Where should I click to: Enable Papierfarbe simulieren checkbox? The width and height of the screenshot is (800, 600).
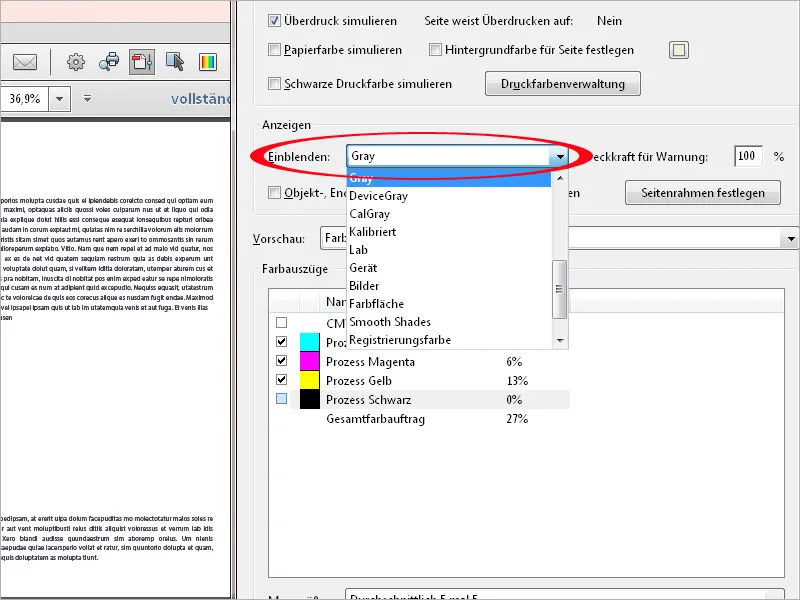tap(274, 49)
